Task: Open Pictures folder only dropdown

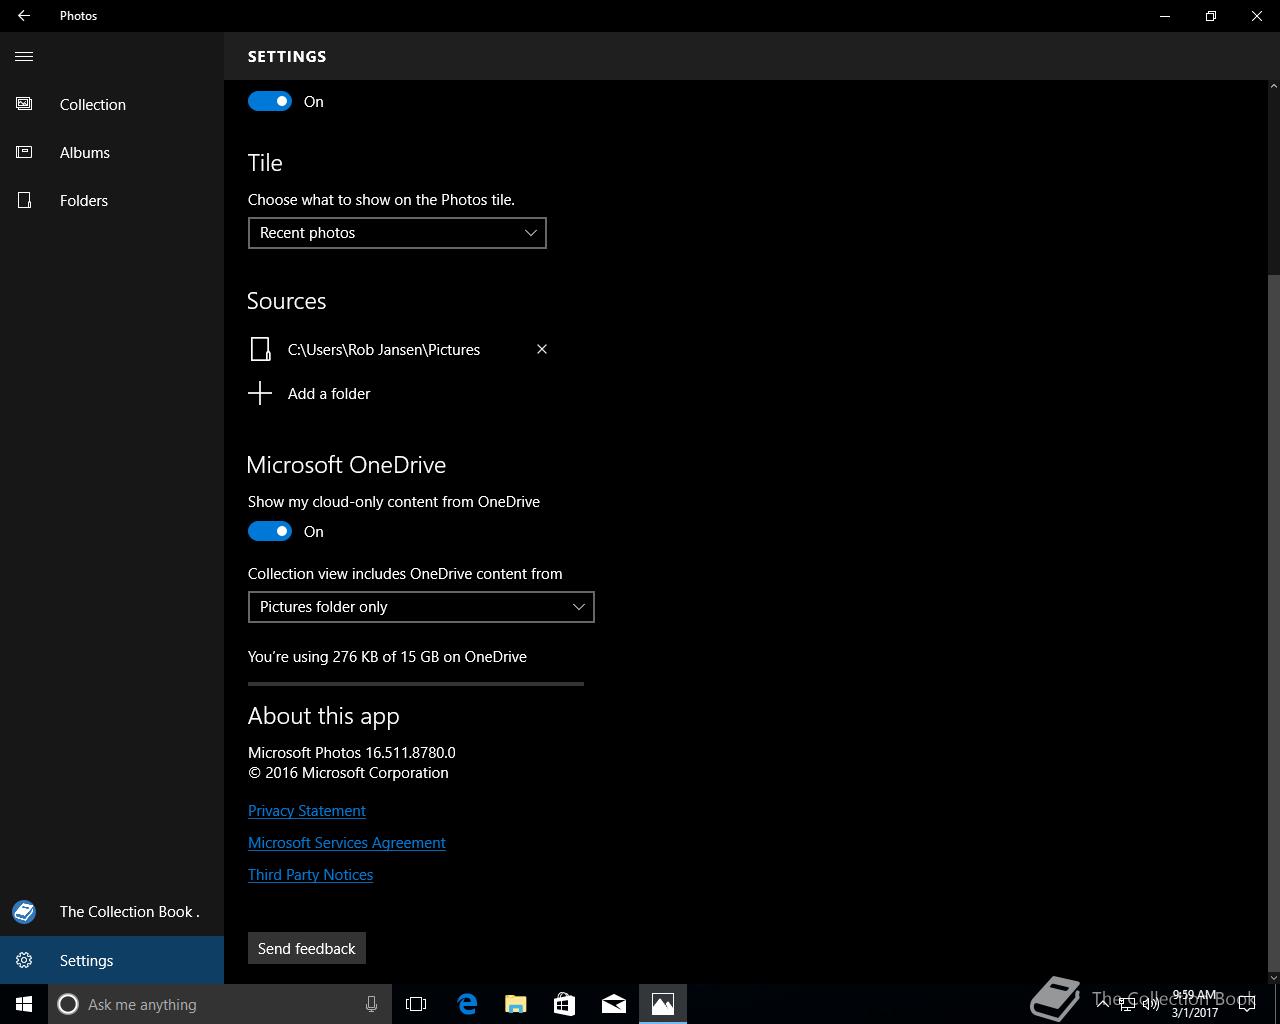Action: click(x=421, y=607)
